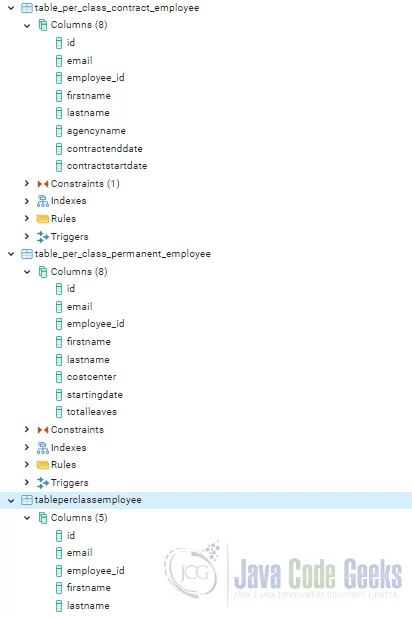412x617 pixels.
Task: Expand Triggers under permanent_employee table
Action: [x=27, y=482]
